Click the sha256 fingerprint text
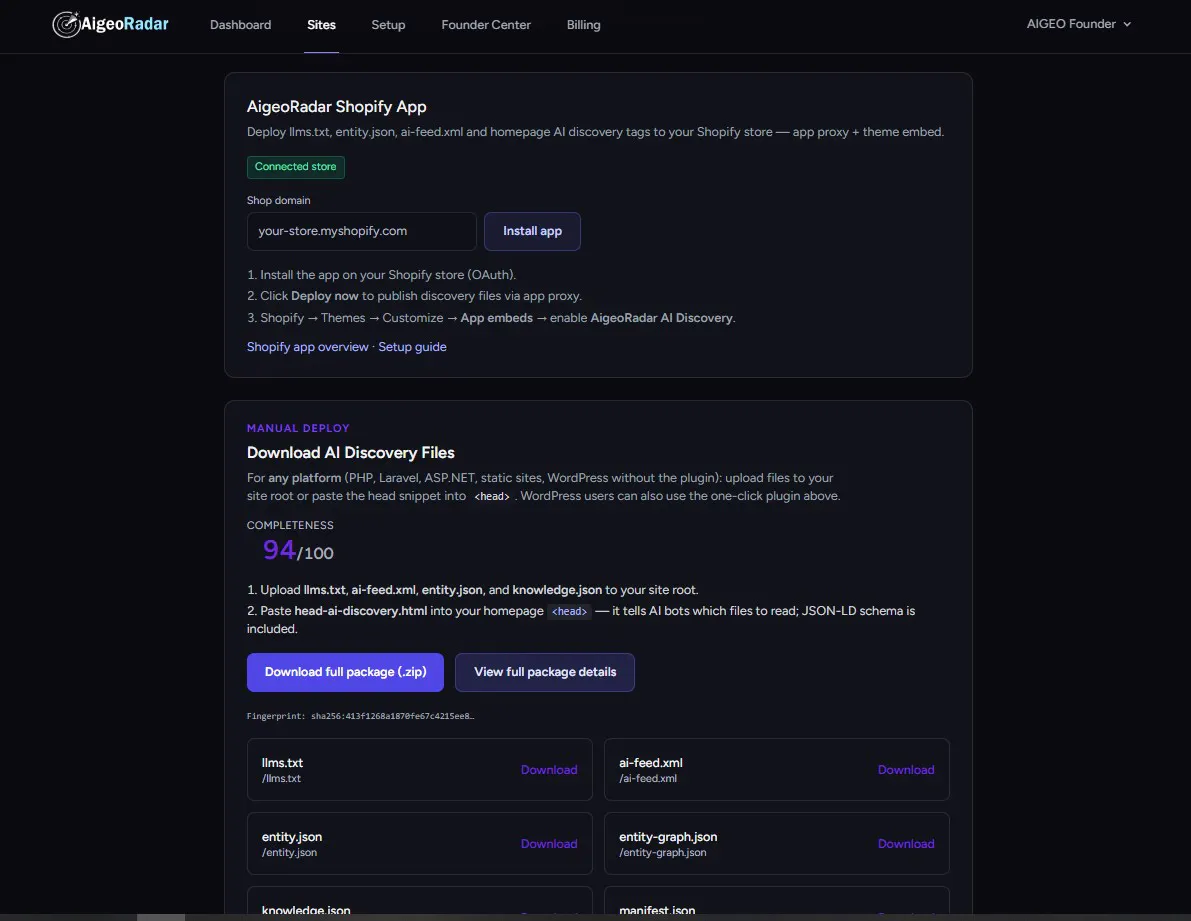1191x921 pixels. click(361, 716)
